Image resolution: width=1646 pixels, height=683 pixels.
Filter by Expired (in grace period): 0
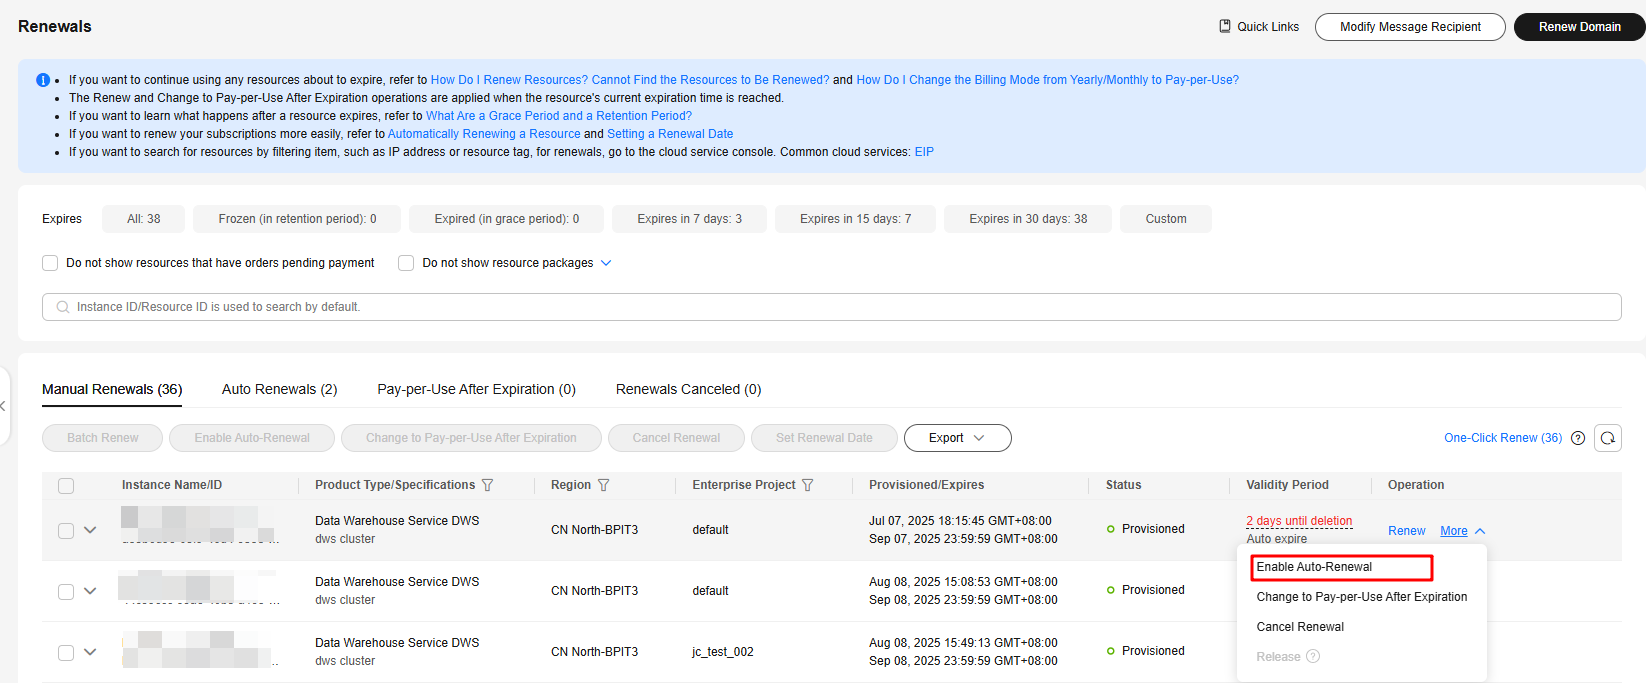coord(507,219)
